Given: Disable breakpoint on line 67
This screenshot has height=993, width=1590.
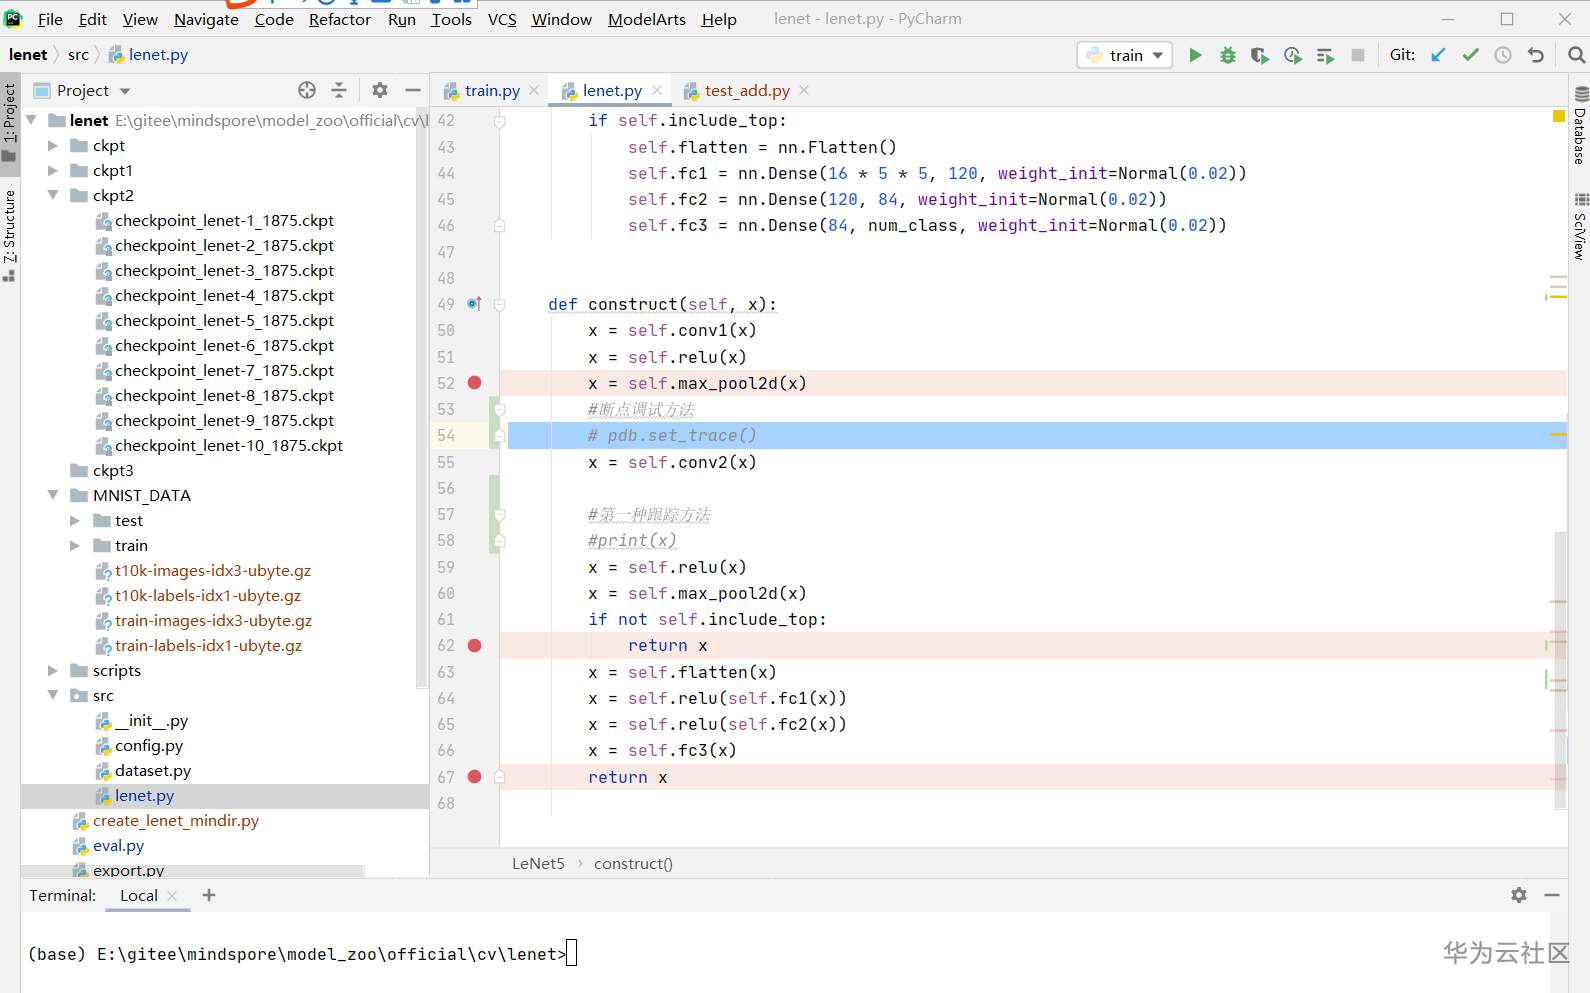Looking at the screenshot, I should [475, 777].
